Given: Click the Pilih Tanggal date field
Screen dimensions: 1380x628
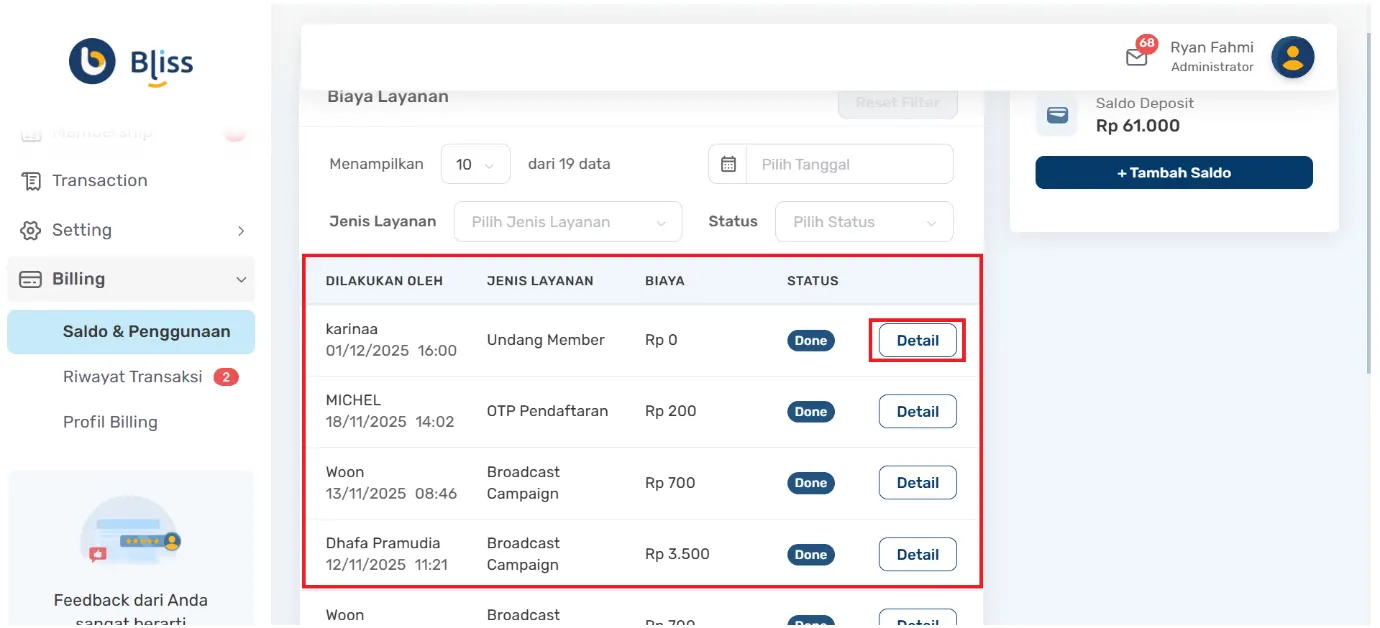Looking at the screenshot, I should [x=848, y=164].
